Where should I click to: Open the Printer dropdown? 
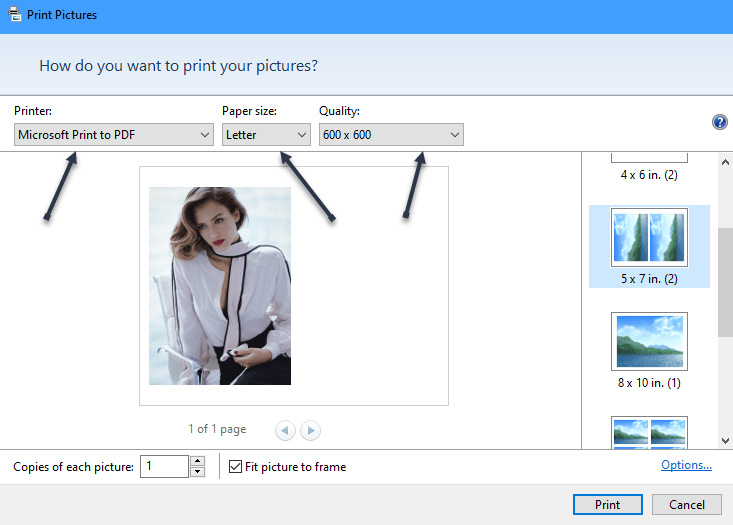[x=114, y=134]
